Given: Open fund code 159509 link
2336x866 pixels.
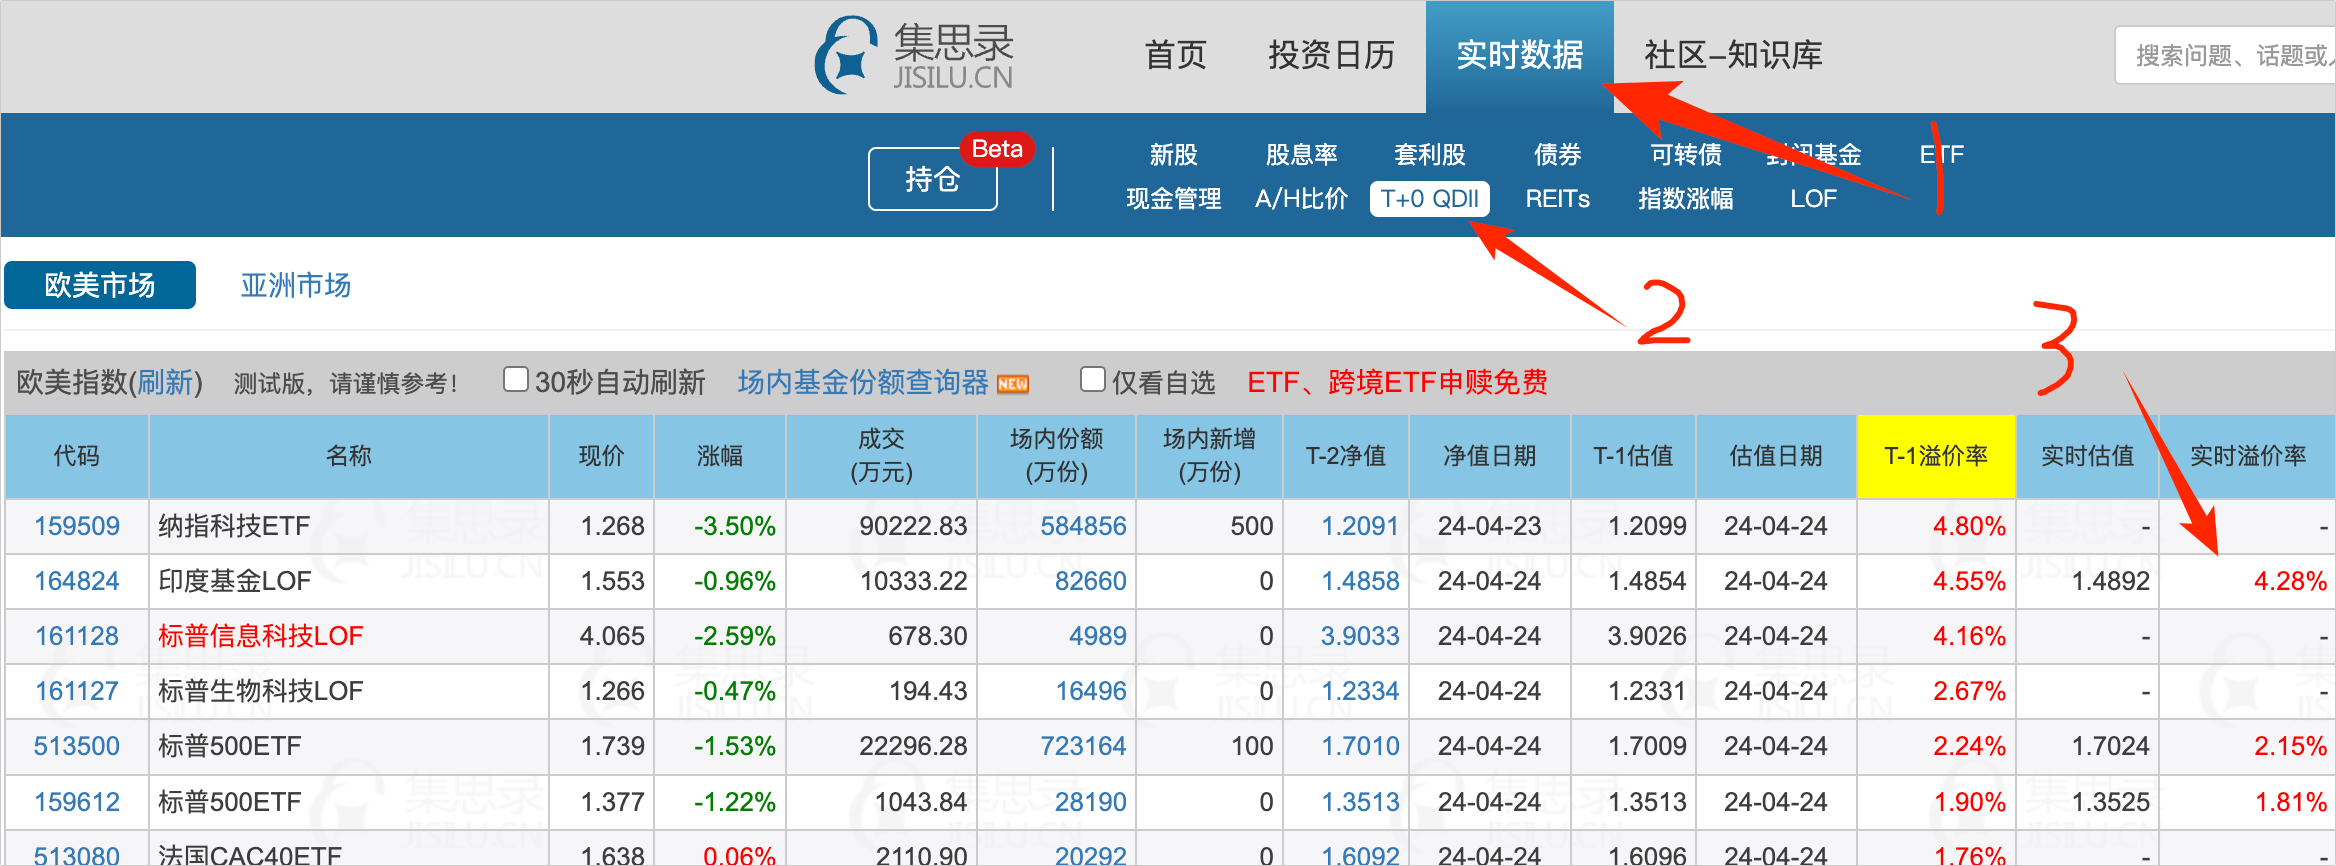Looking at the screenshot, I should click(x=77, y=526).
